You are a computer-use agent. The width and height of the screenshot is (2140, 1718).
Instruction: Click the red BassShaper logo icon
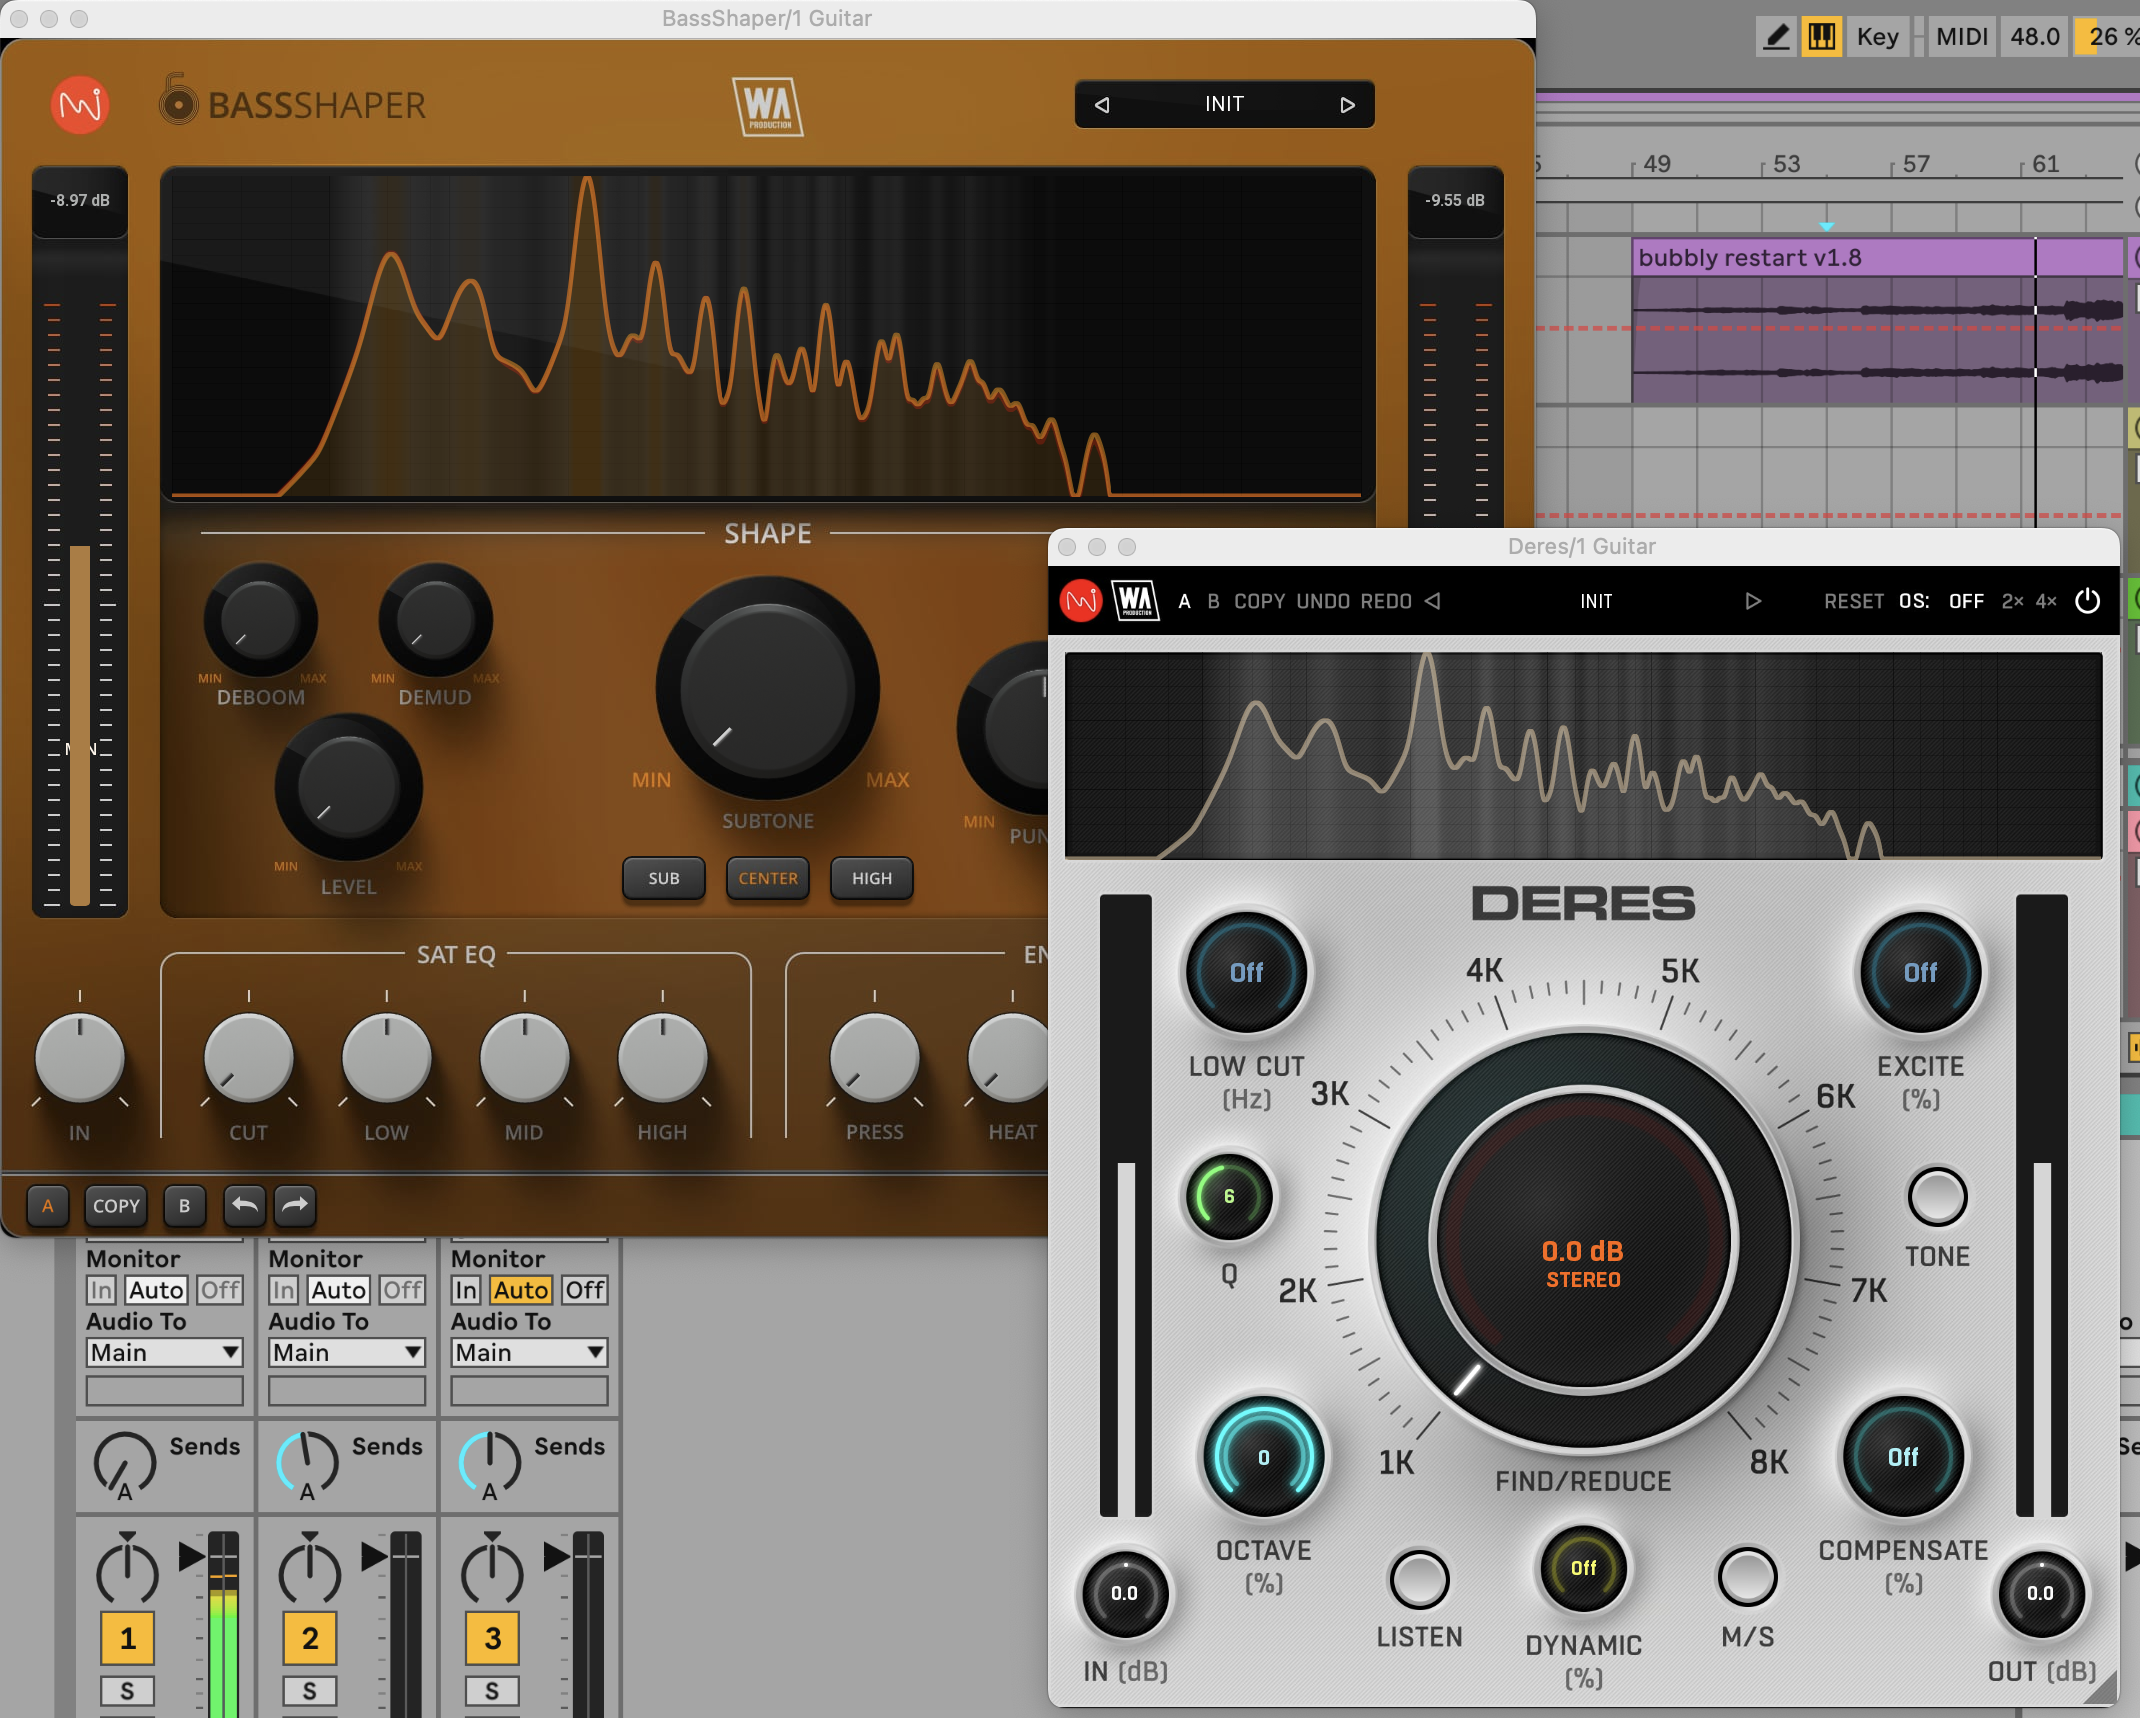[x=80, y=105]
